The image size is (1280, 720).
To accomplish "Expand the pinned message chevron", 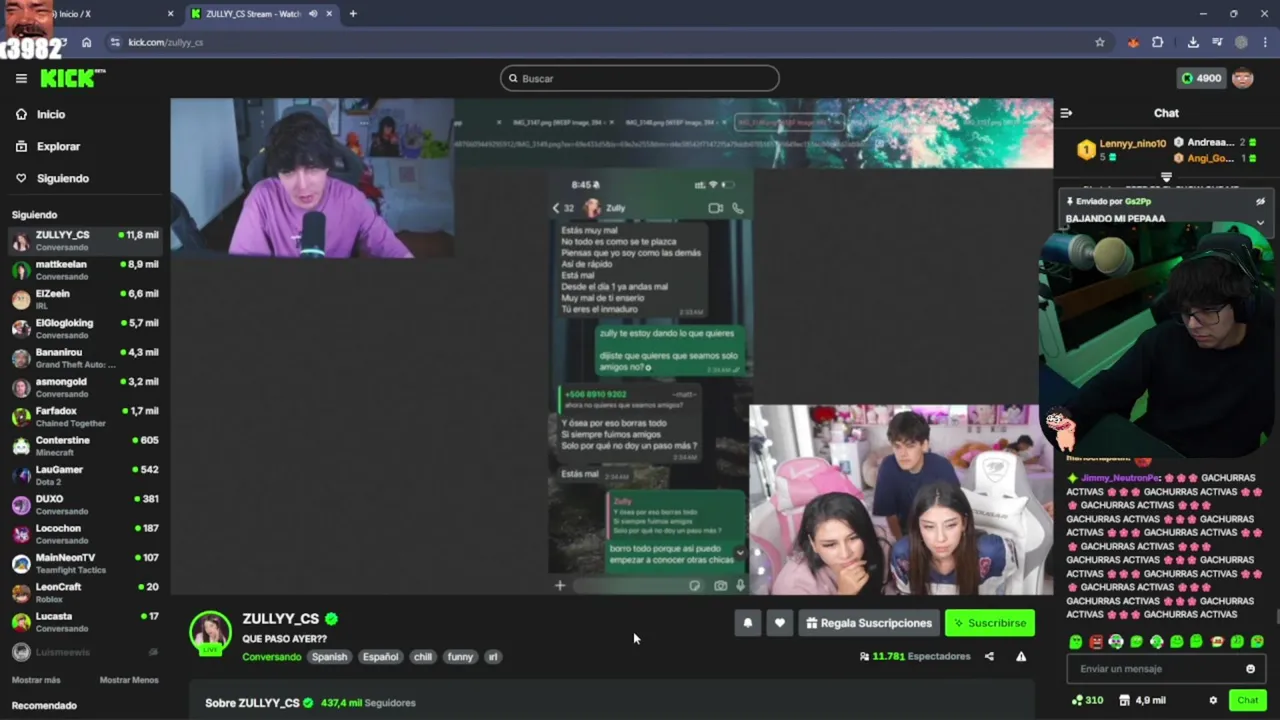I will click(1260, 222).
